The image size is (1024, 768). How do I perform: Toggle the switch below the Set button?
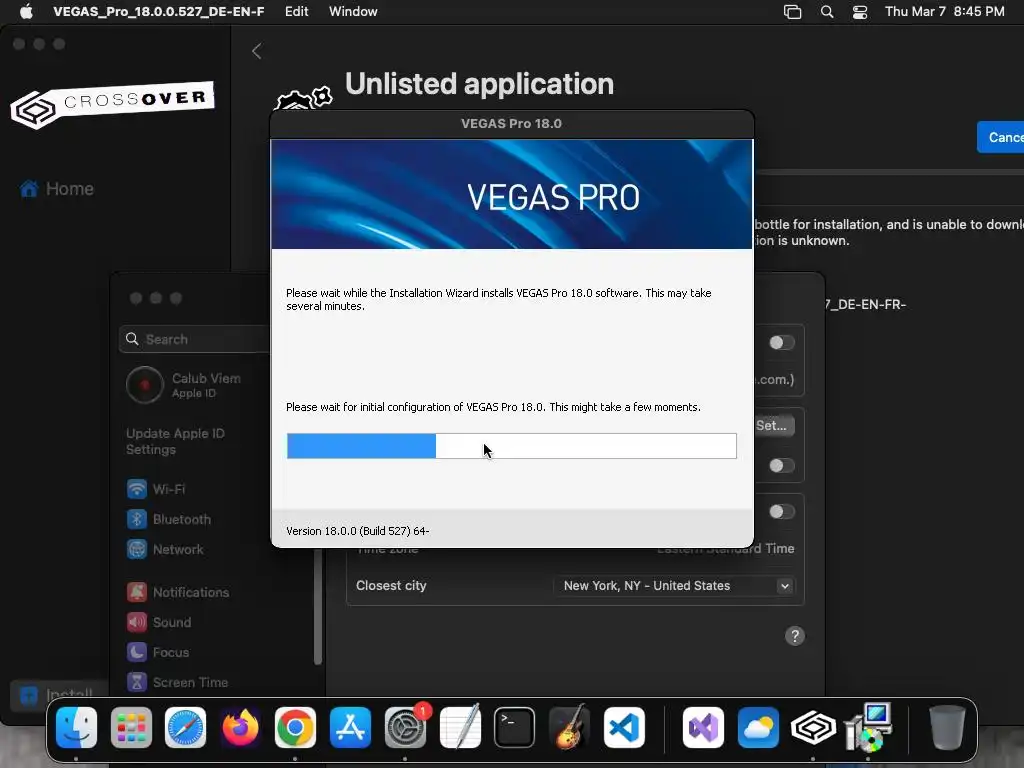pyautogui.click(x=781, y=465)
